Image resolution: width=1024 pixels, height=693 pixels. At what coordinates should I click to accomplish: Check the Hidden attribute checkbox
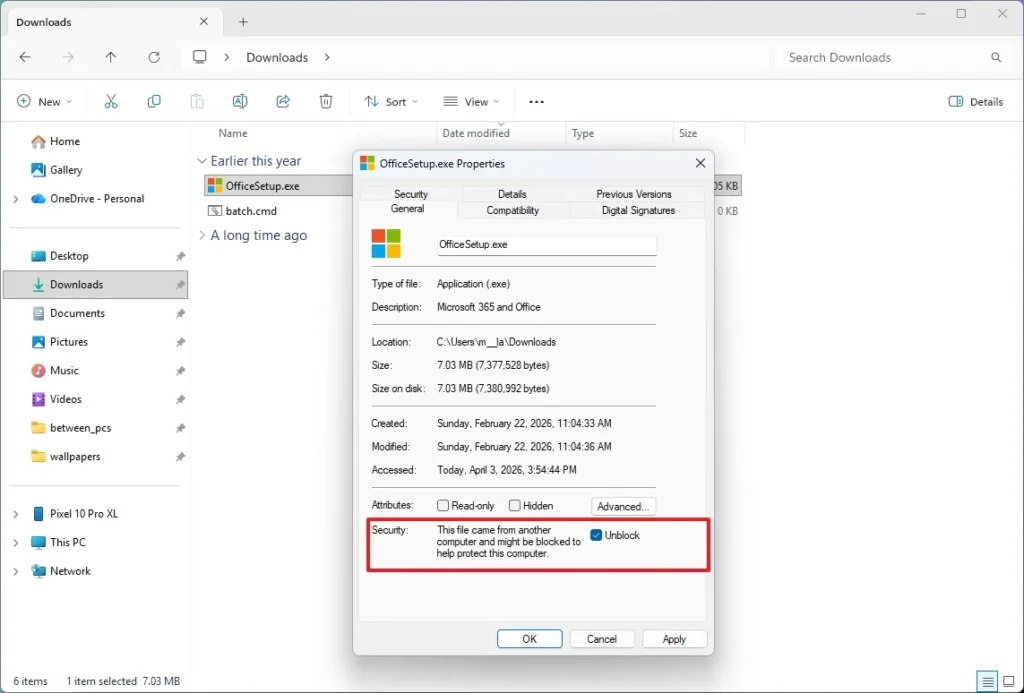click(x=515, y=505)
